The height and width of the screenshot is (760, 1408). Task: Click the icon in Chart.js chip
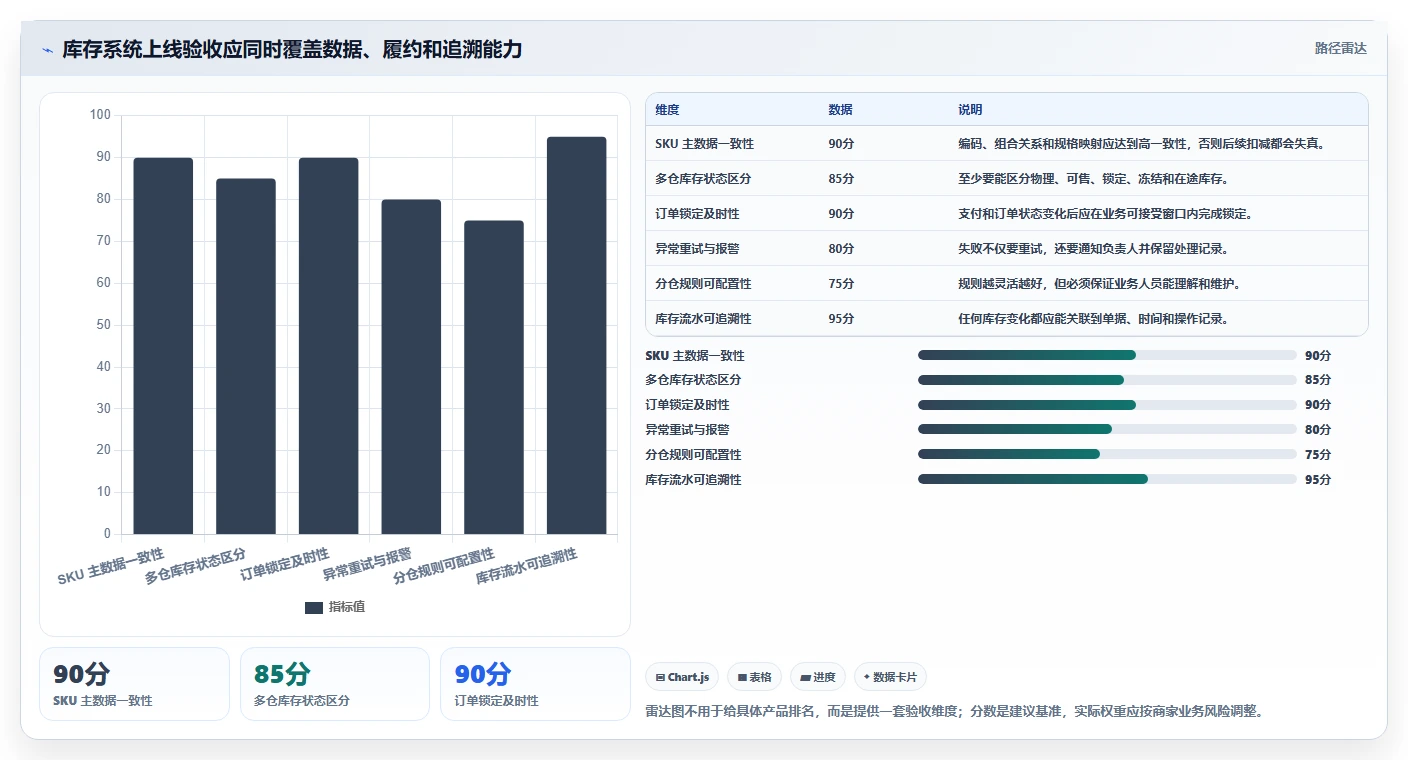tap(660, 678)
